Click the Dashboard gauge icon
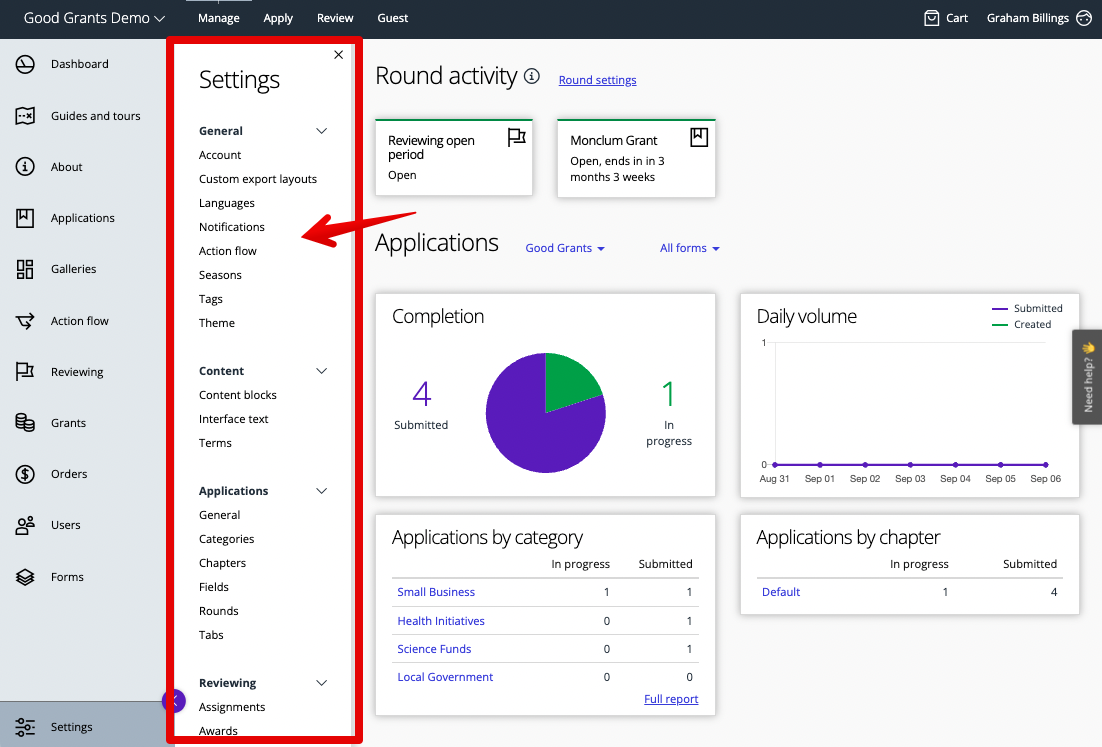Viewport: 1102px width, 747px height. [x=25, y=65]
